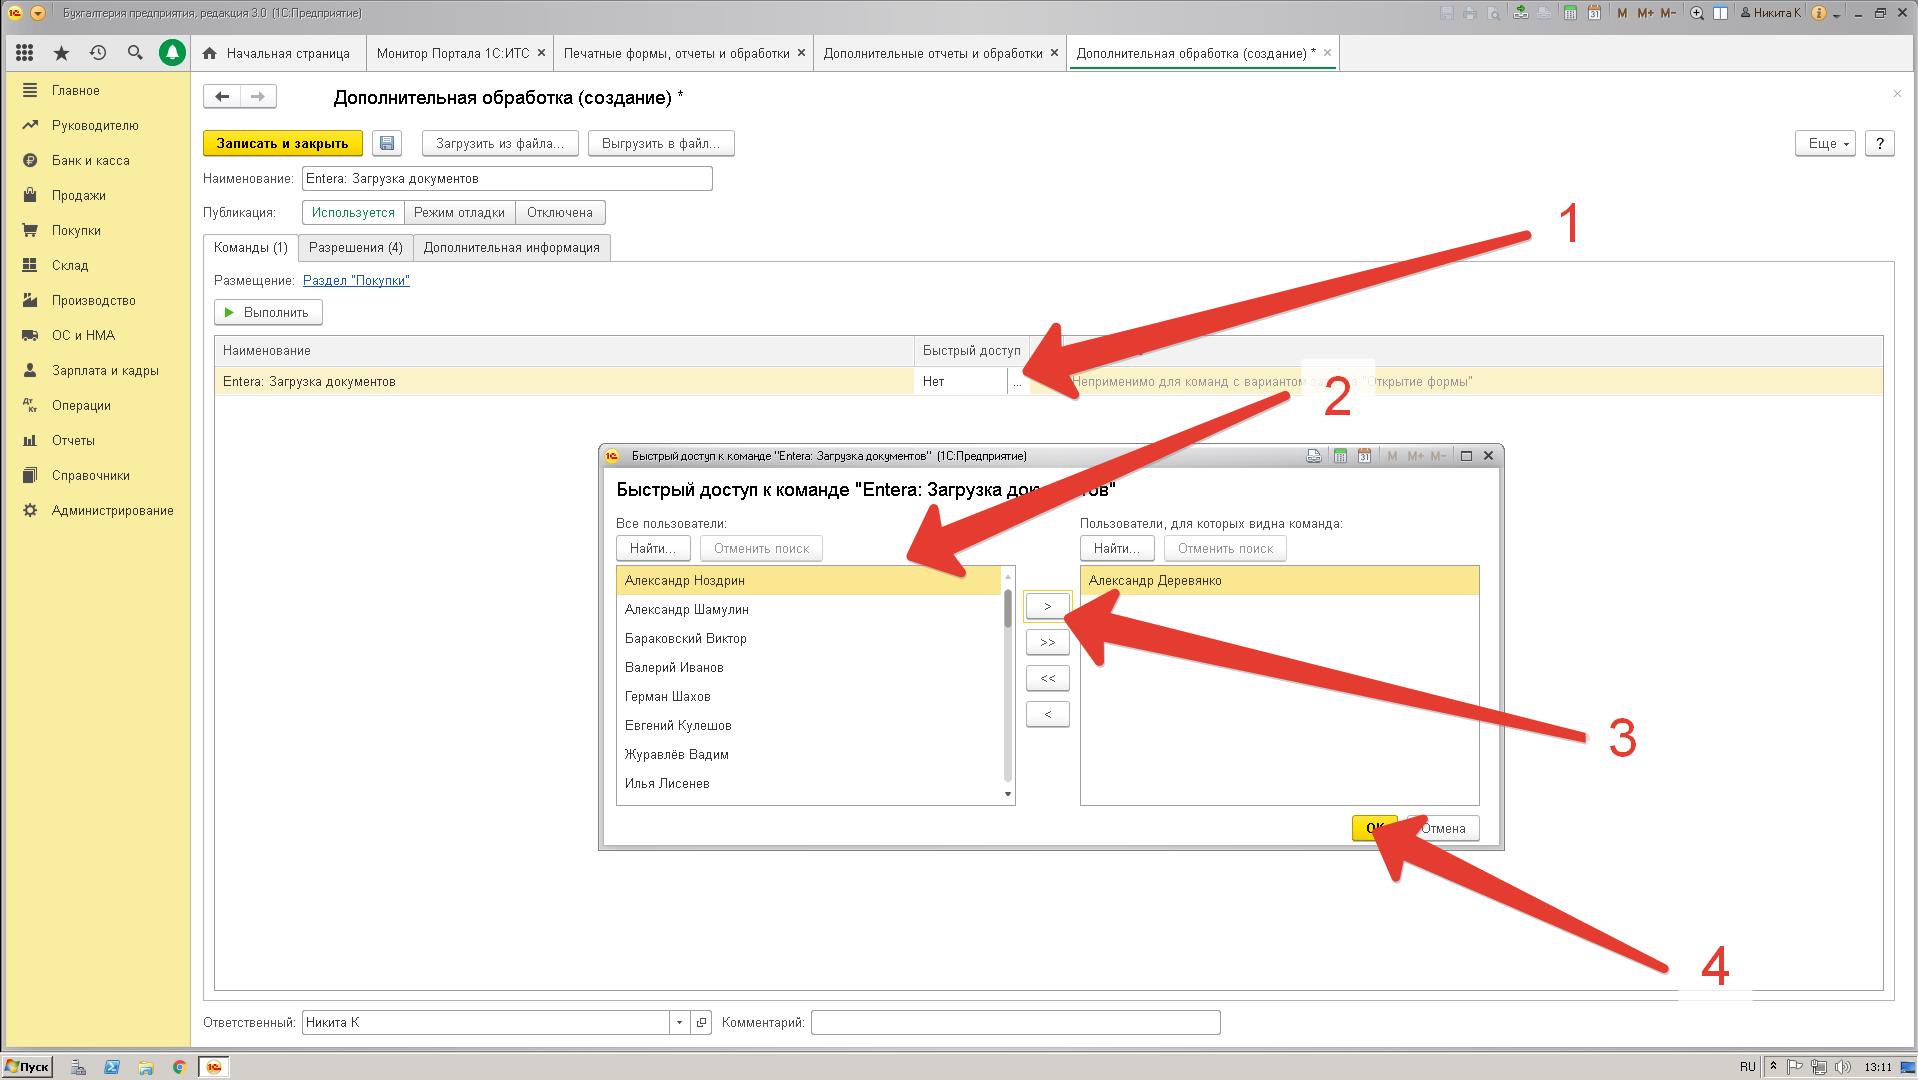The width and height of the screenshot is (1918, 1080).
Task: Select the Команды (1) tab
Action: pos(250,247)
